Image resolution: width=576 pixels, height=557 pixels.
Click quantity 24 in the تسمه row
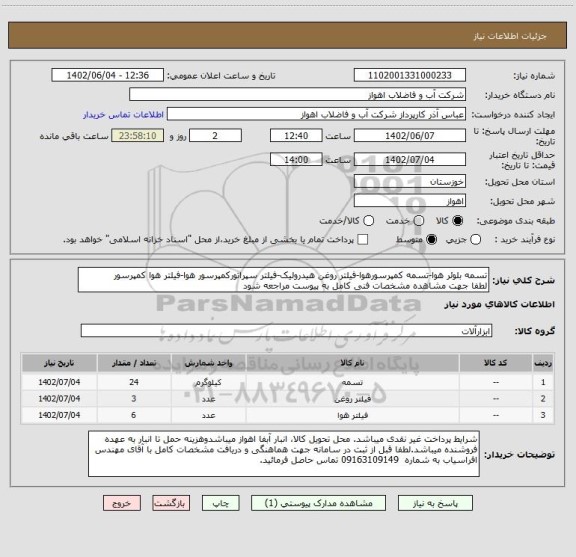pyautogui.click(x=134, y=382)
